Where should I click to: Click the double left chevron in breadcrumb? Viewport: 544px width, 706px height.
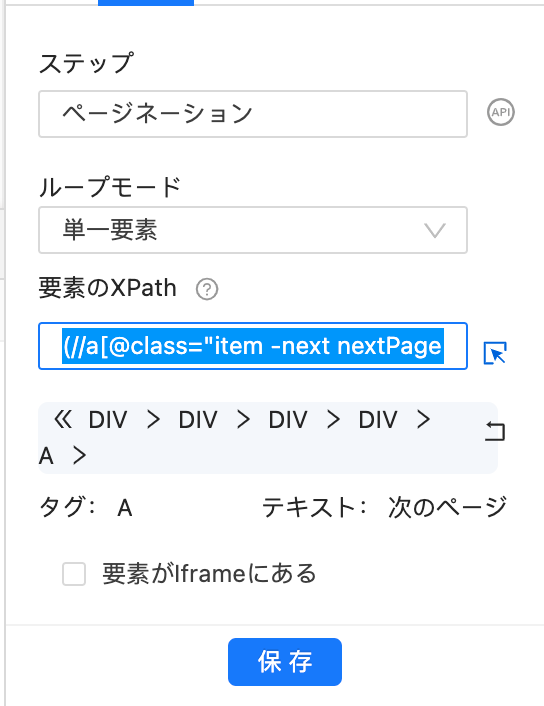[x=63, y=420]
